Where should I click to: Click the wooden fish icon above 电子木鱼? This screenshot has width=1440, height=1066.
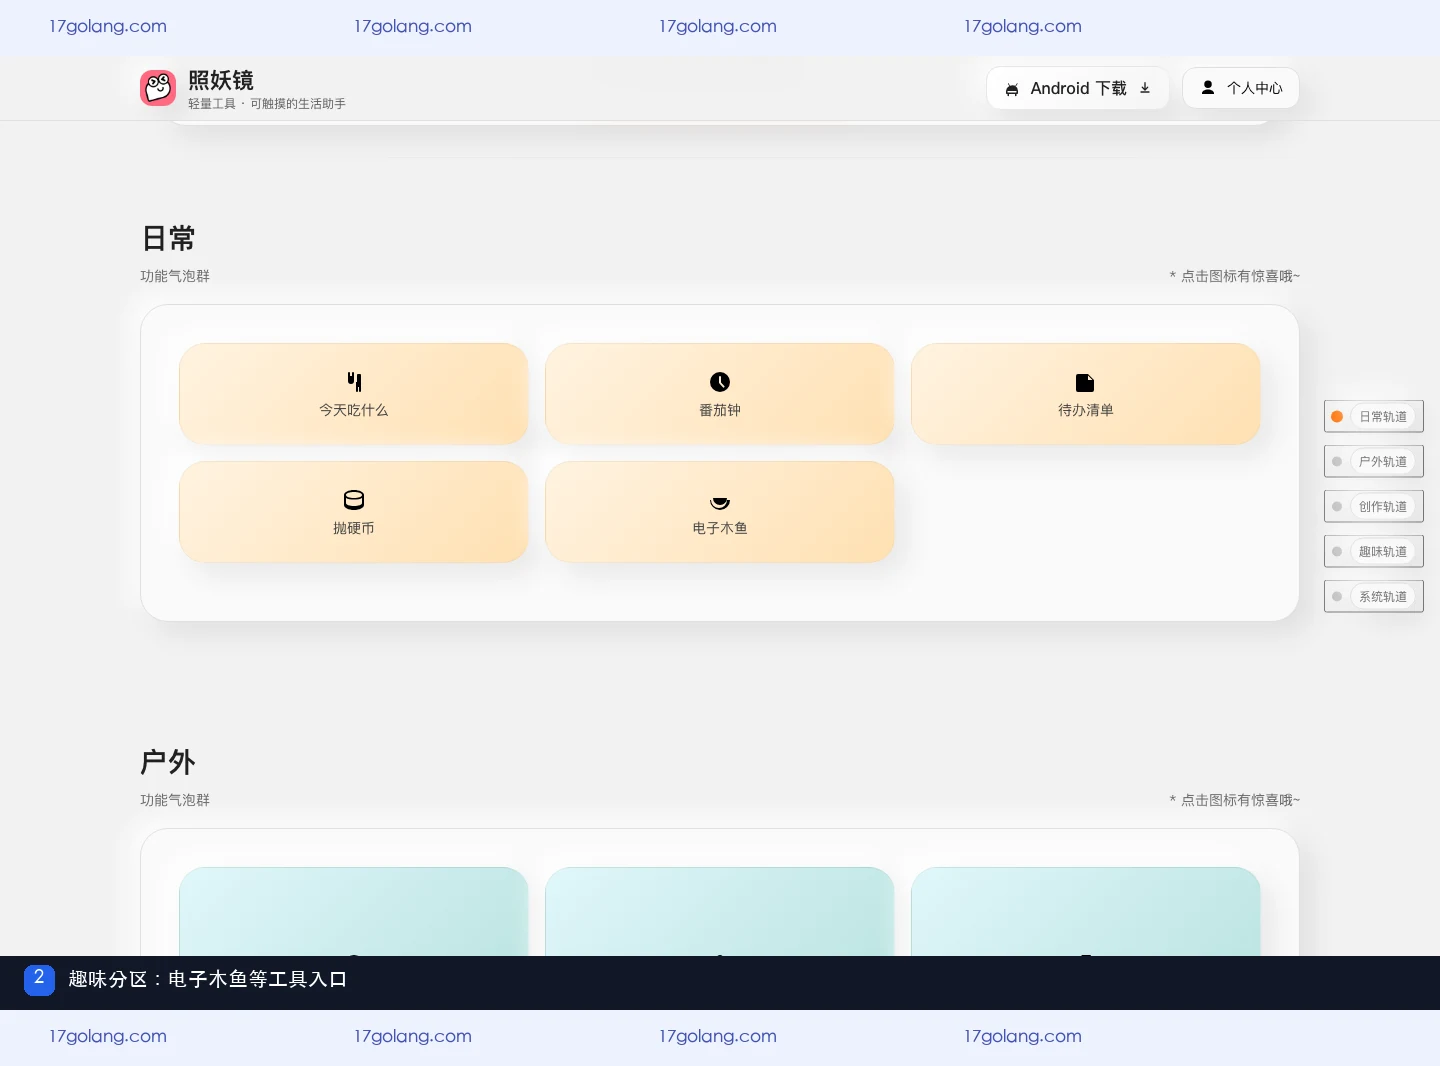tap(720, 502)
